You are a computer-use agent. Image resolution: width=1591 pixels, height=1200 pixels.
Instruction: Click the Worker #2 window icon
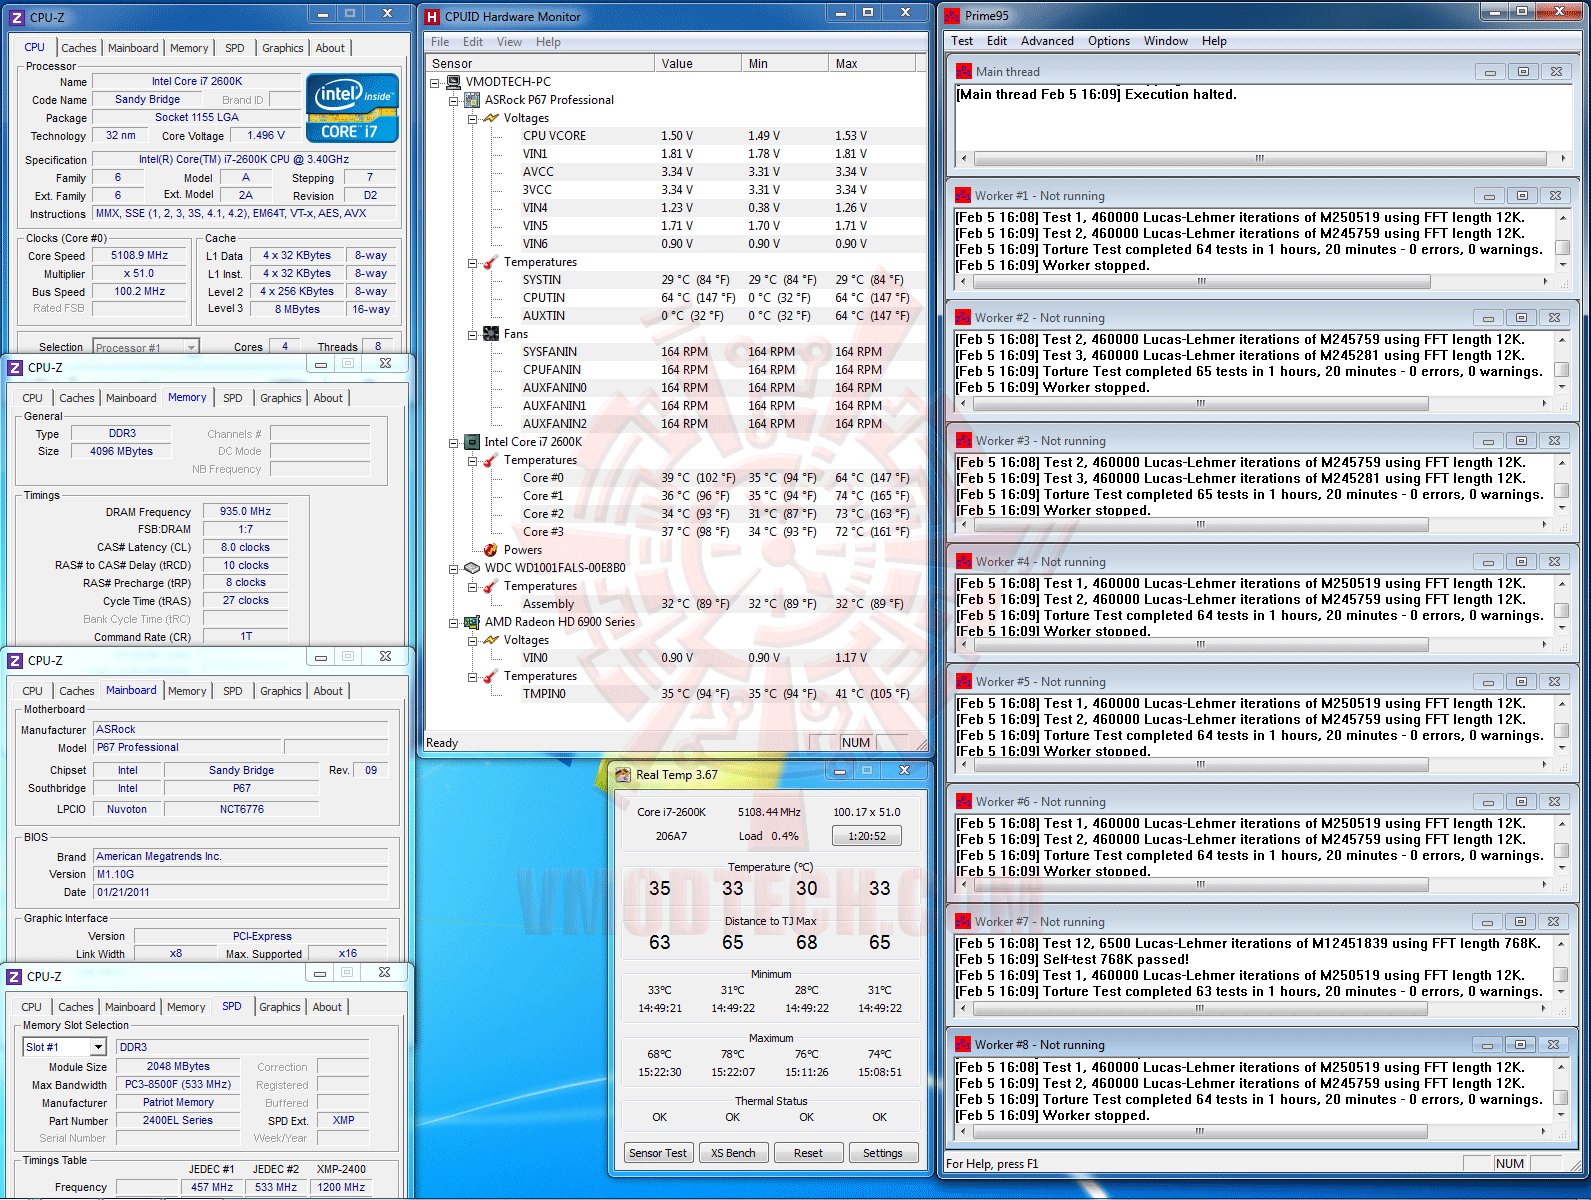[x=964, y=318]
